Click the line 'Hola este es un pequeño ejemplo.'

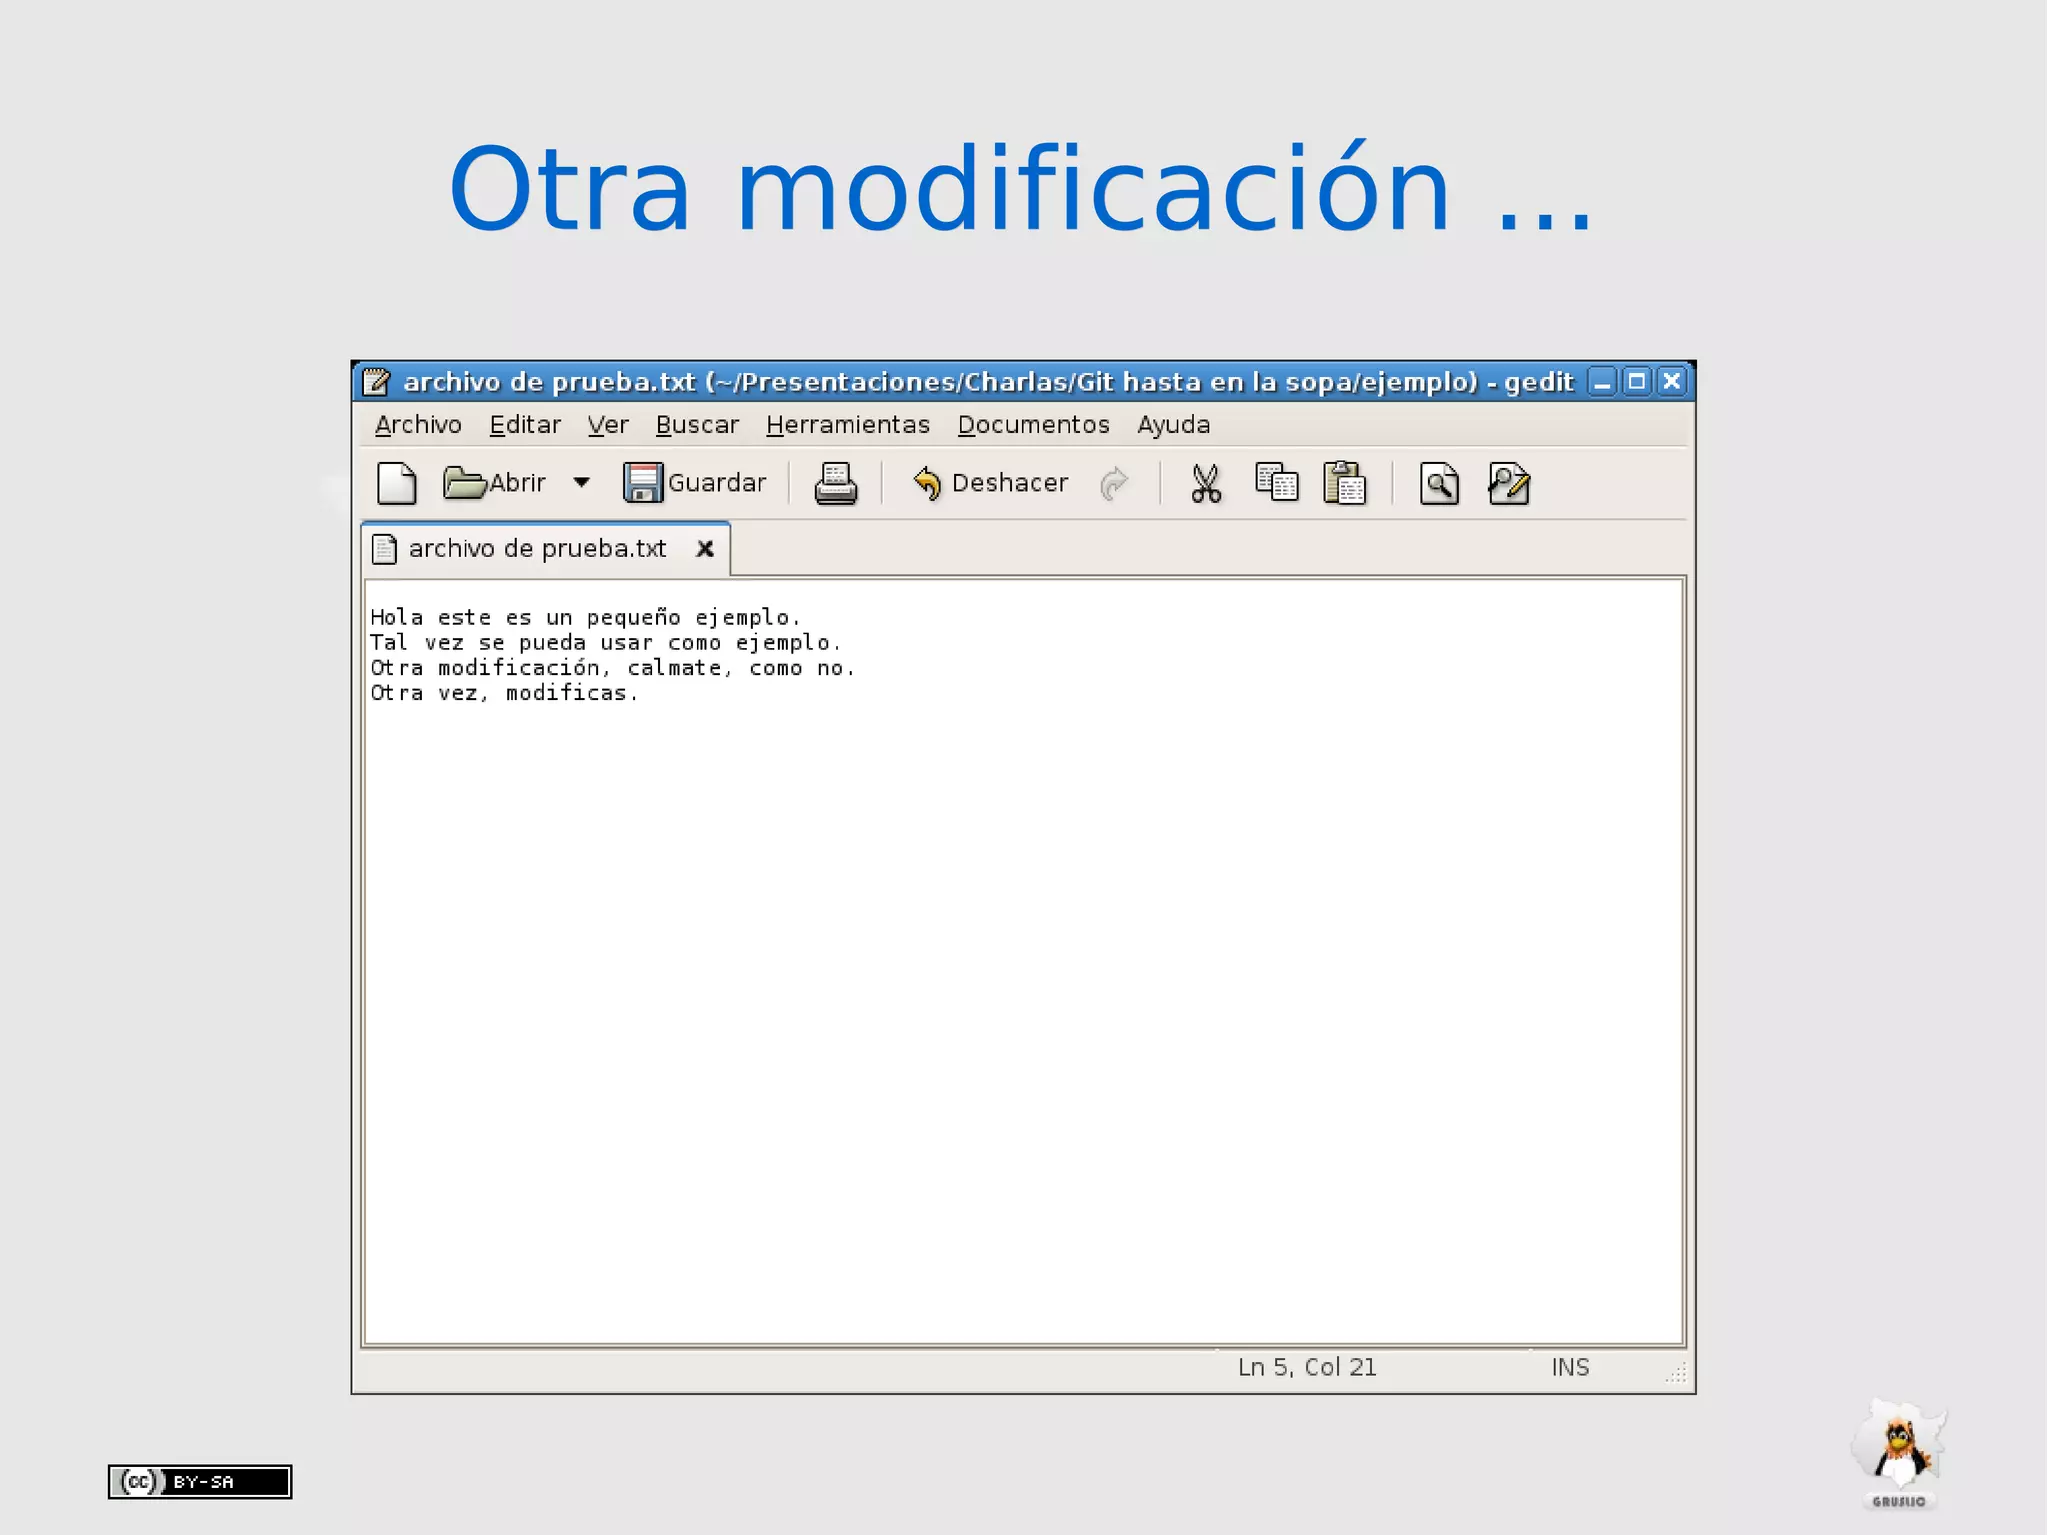tap(586, 618)
